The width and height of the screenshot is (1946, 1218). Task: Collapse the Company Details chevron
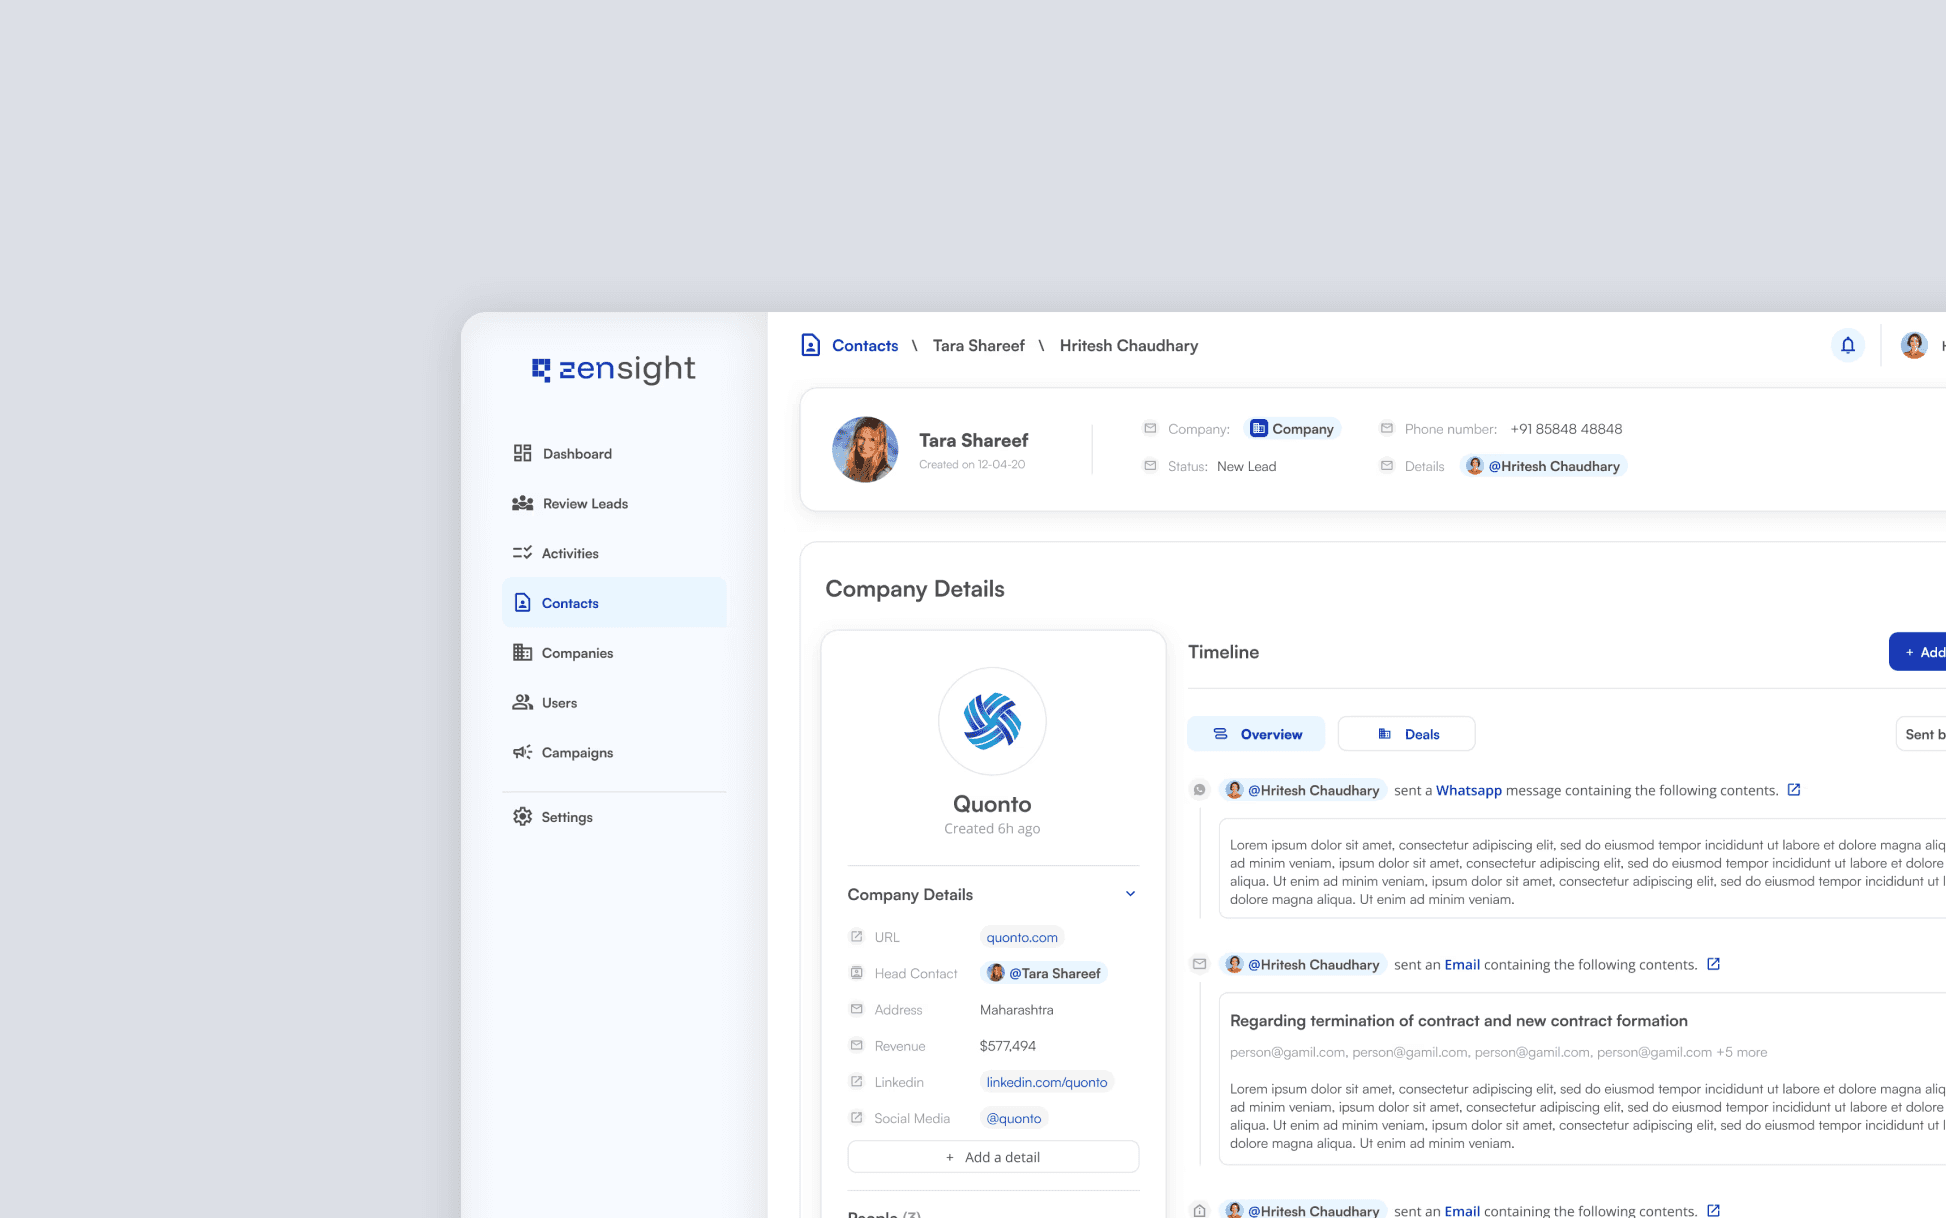1130,894
